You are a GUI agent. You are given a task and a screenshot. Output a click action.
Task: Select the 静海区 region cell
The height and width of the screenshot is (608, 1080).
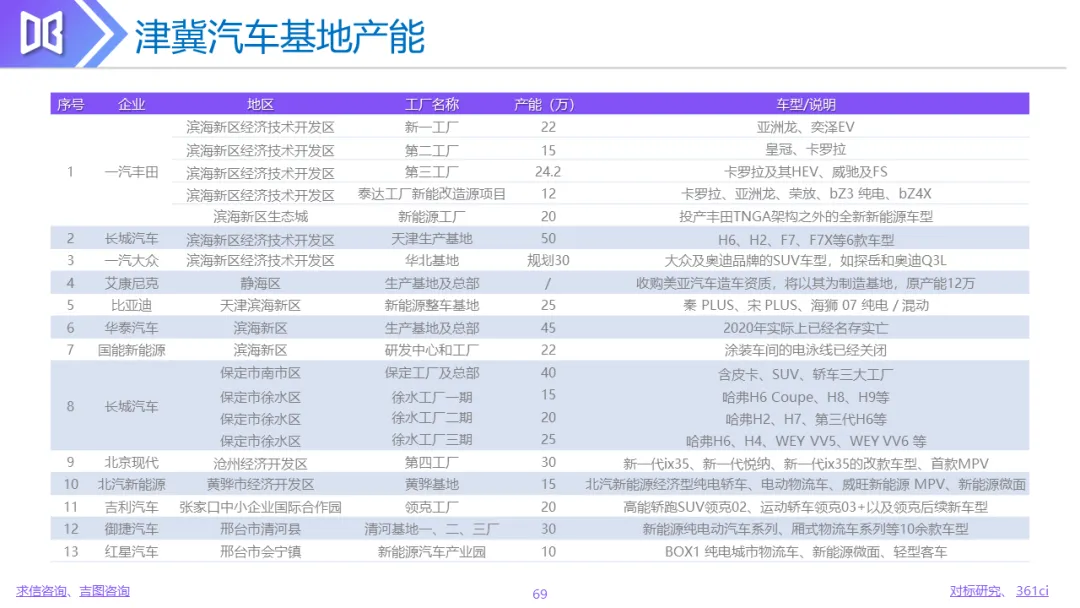pyautogui.click(x=260, y=283)
